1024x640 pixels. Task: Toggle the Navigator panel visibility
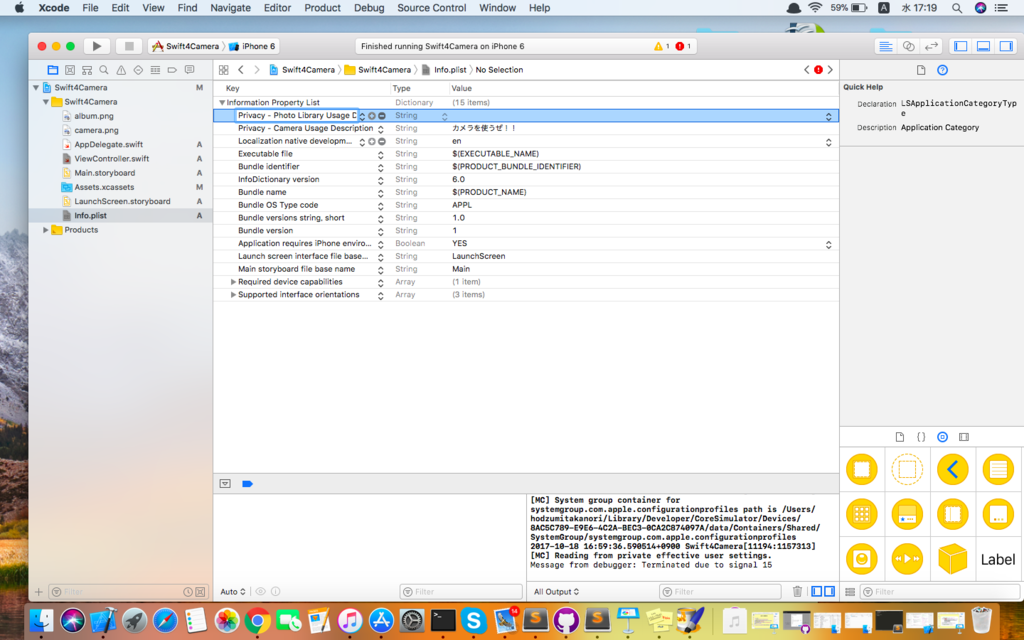coord(961,46)
